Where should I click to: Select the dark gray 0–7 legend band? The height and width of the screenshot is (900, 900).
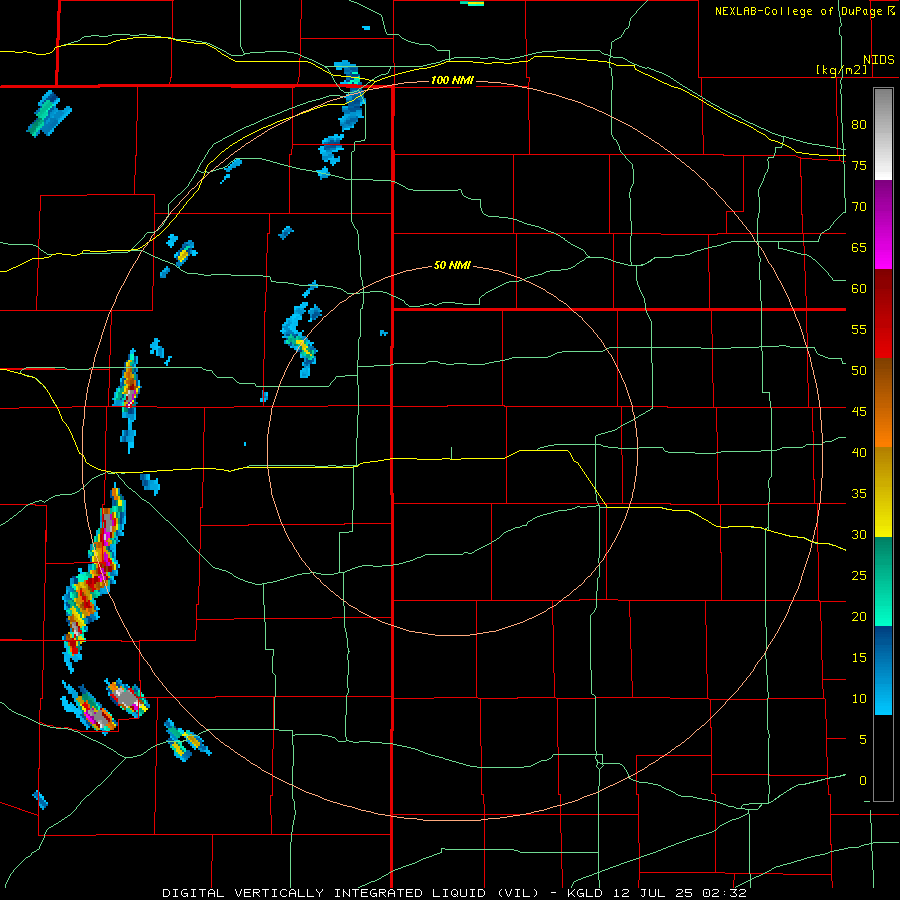[x=883, y=758]
